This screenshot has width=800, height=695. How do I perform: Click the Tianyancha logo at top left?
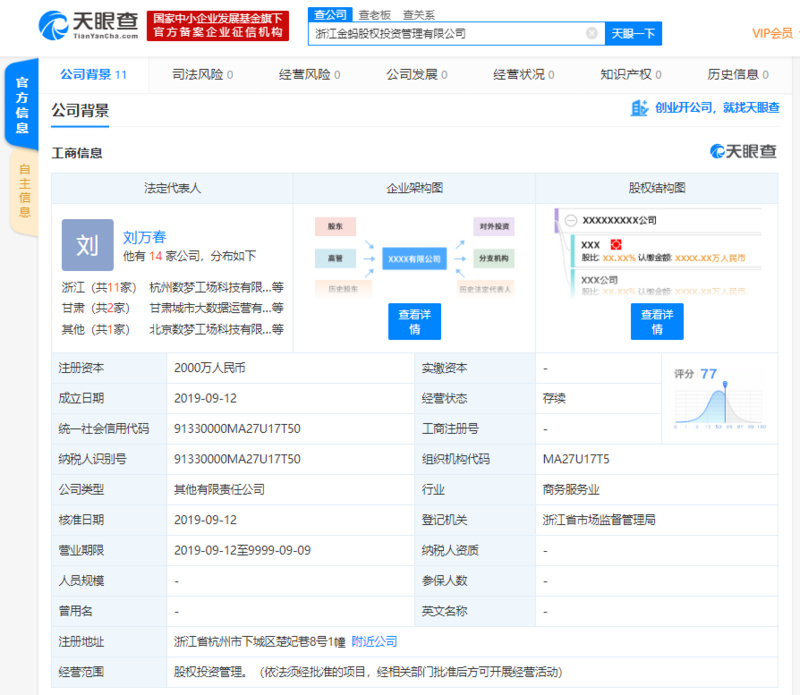coord(87,26)
